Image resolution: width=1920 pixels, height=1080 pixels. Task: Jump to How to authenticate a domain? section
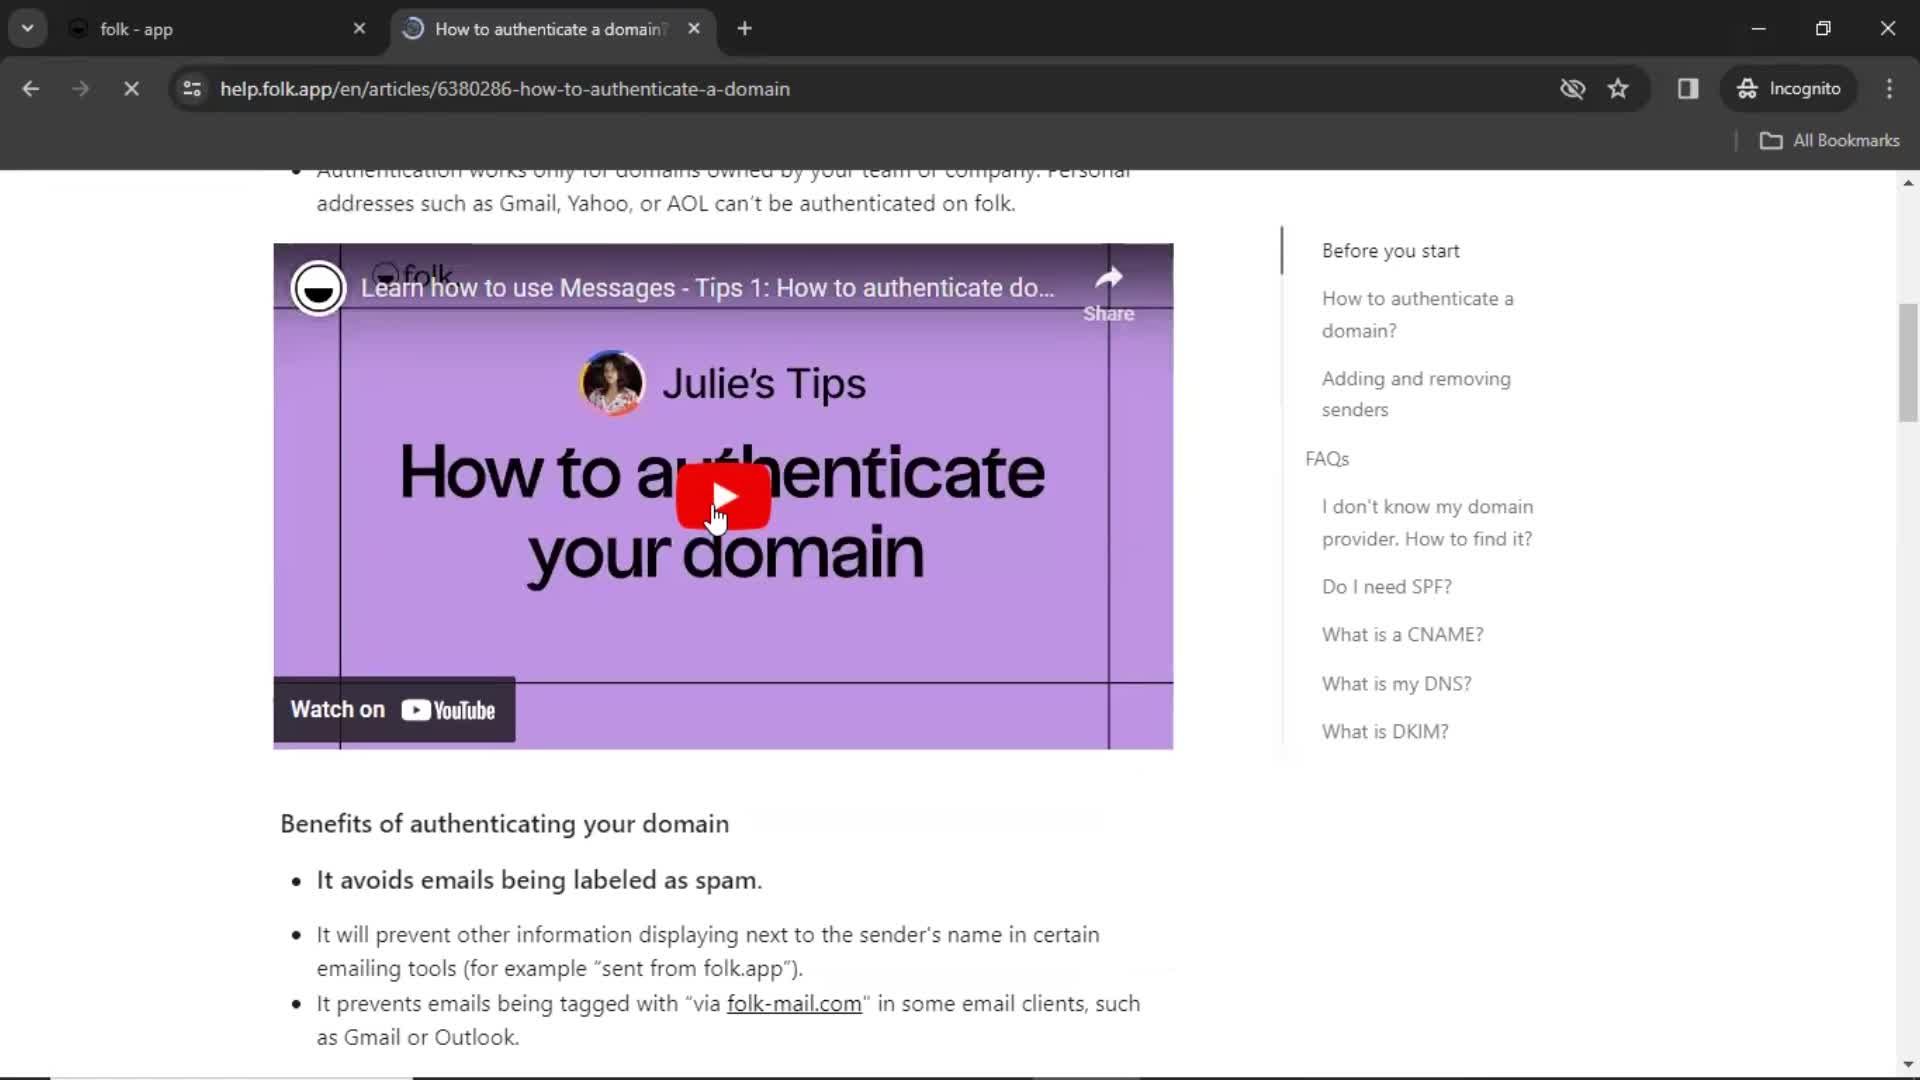pyautogui.click(x=1418, y=314)
